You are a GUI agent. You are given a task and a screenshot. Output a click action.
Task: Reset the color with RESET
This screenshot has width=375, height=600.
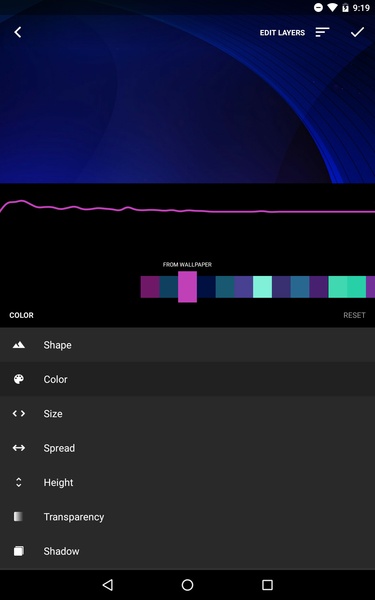(x=354, y=315)
